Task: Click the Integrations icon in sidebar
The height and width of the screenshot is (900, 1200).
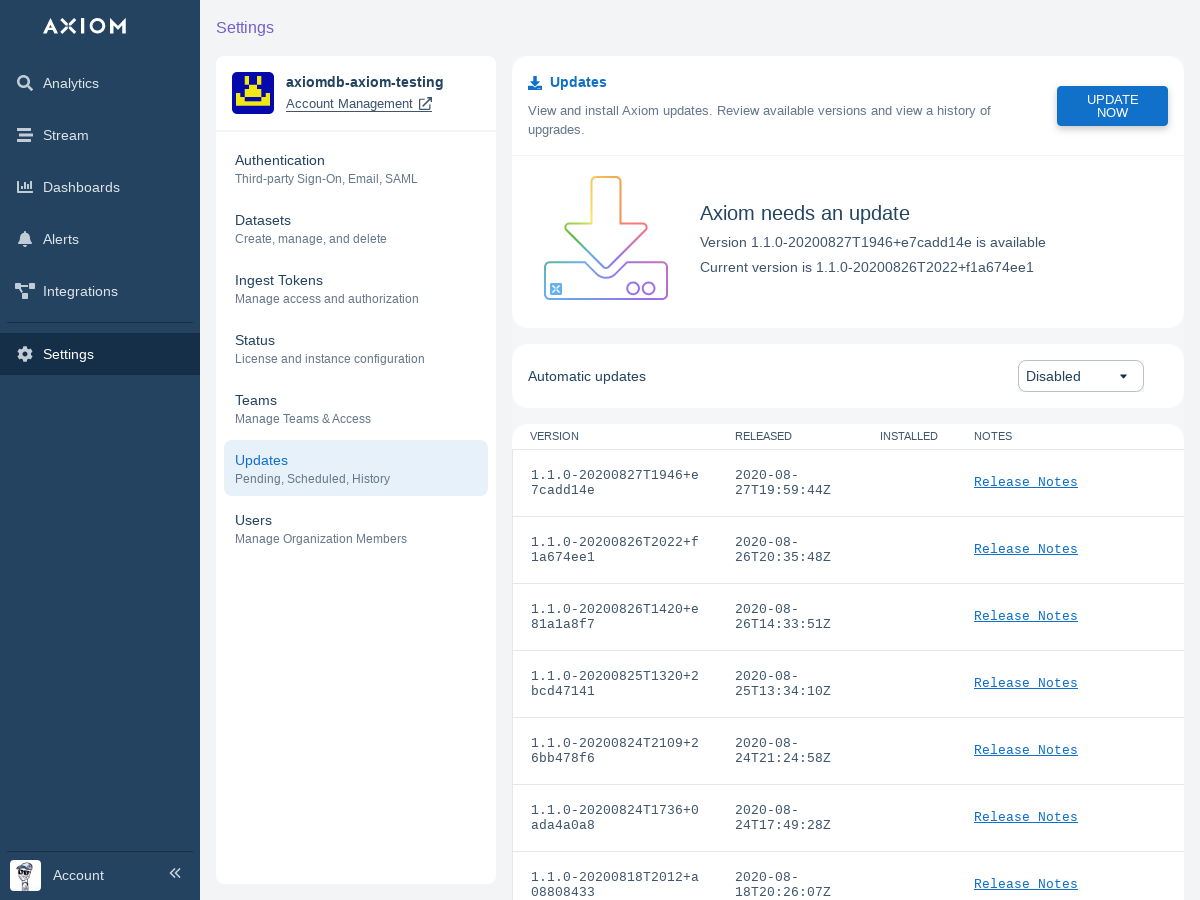Action: (x=25, y=291)
